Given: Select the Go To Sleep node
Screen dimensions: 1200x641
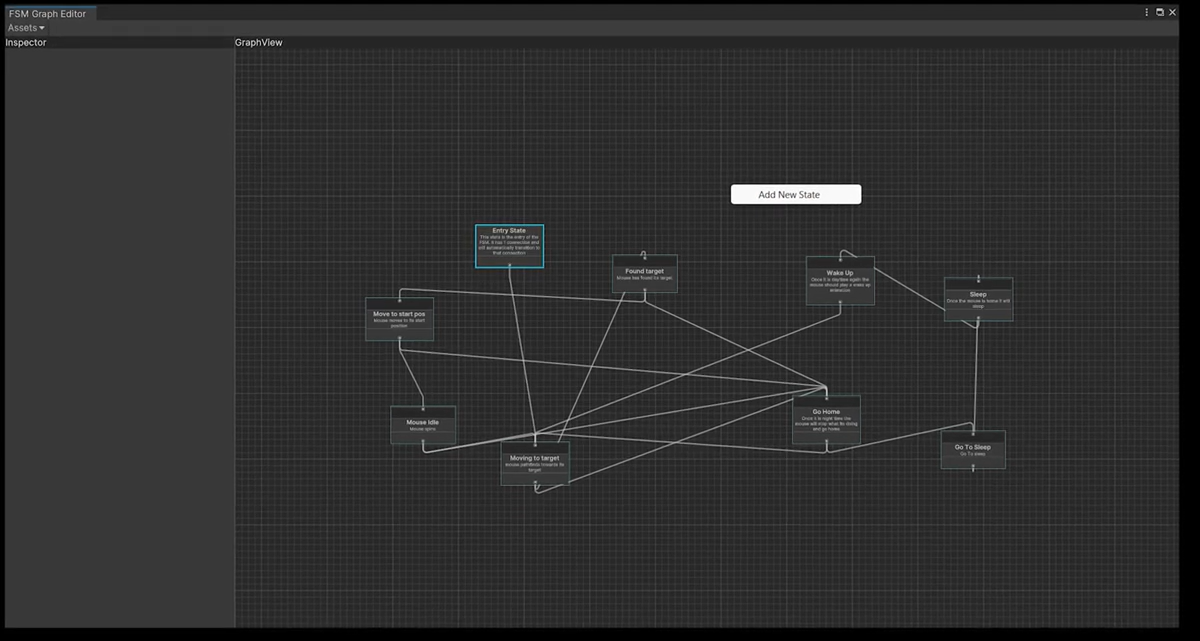Looking at the screenshot, I should pyautogui.click(x=972, y=451).
